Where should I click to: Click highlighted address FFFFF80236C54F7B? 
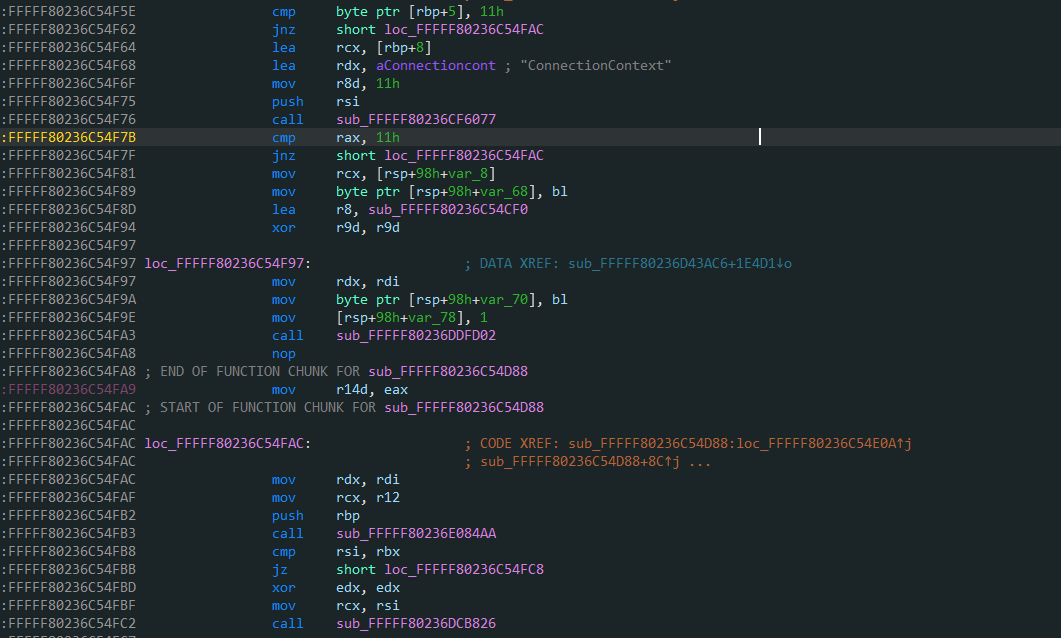click(x=72, y=137)
